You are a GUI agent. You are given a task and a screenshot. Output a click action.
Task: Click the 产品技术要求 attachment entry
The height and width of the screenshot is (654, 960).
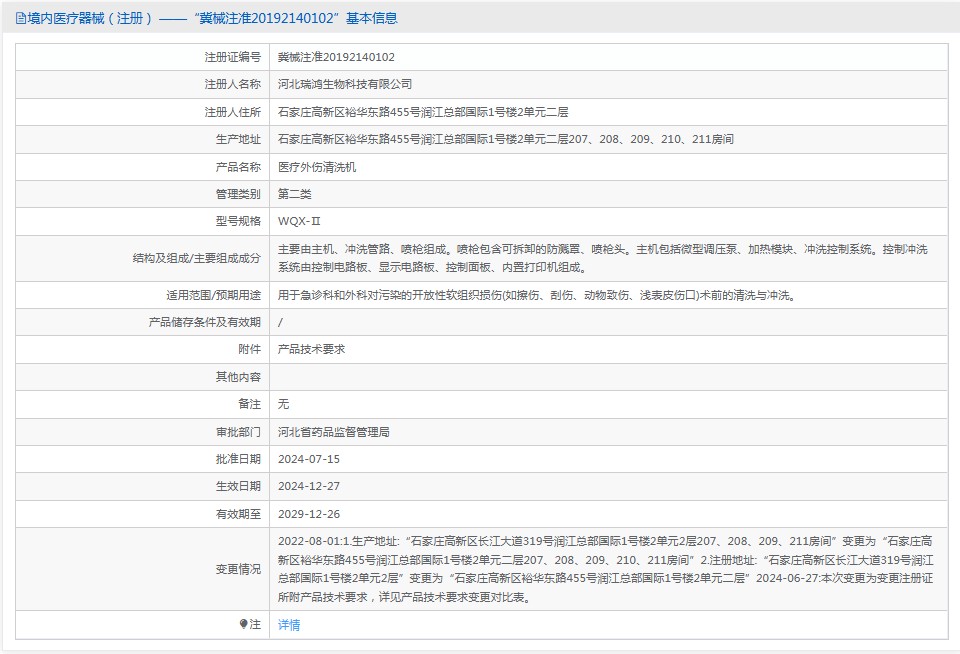(311, 350)
